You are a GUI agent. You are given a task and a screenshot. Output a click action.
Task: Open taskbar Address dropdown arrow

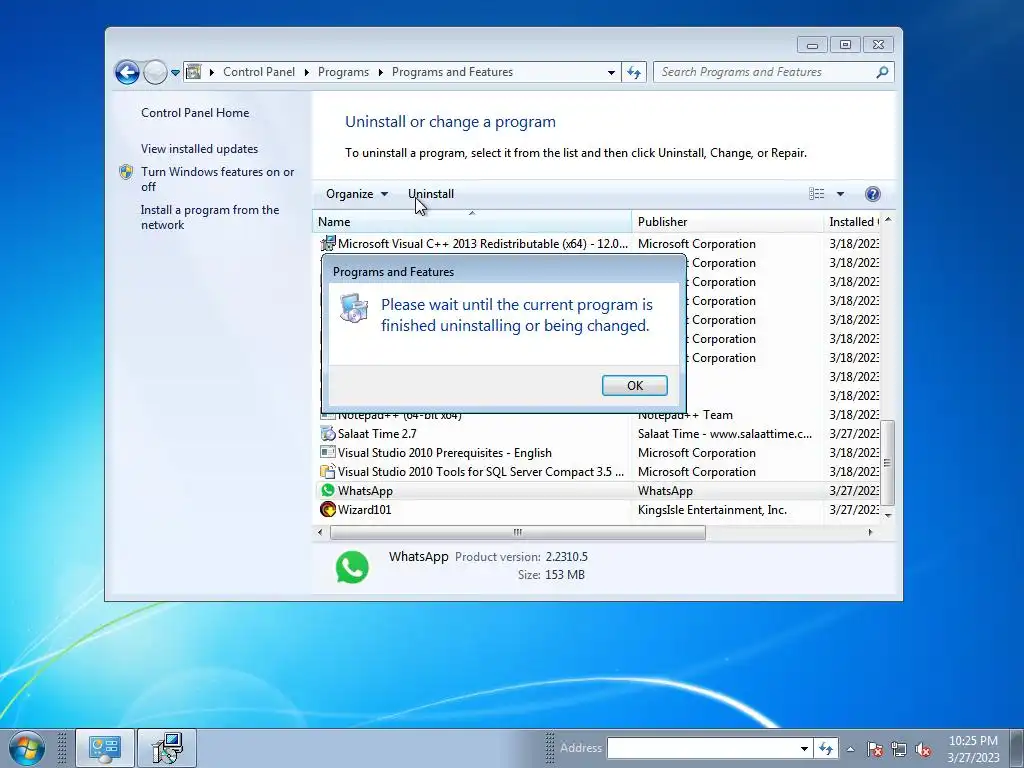point(805,749)
